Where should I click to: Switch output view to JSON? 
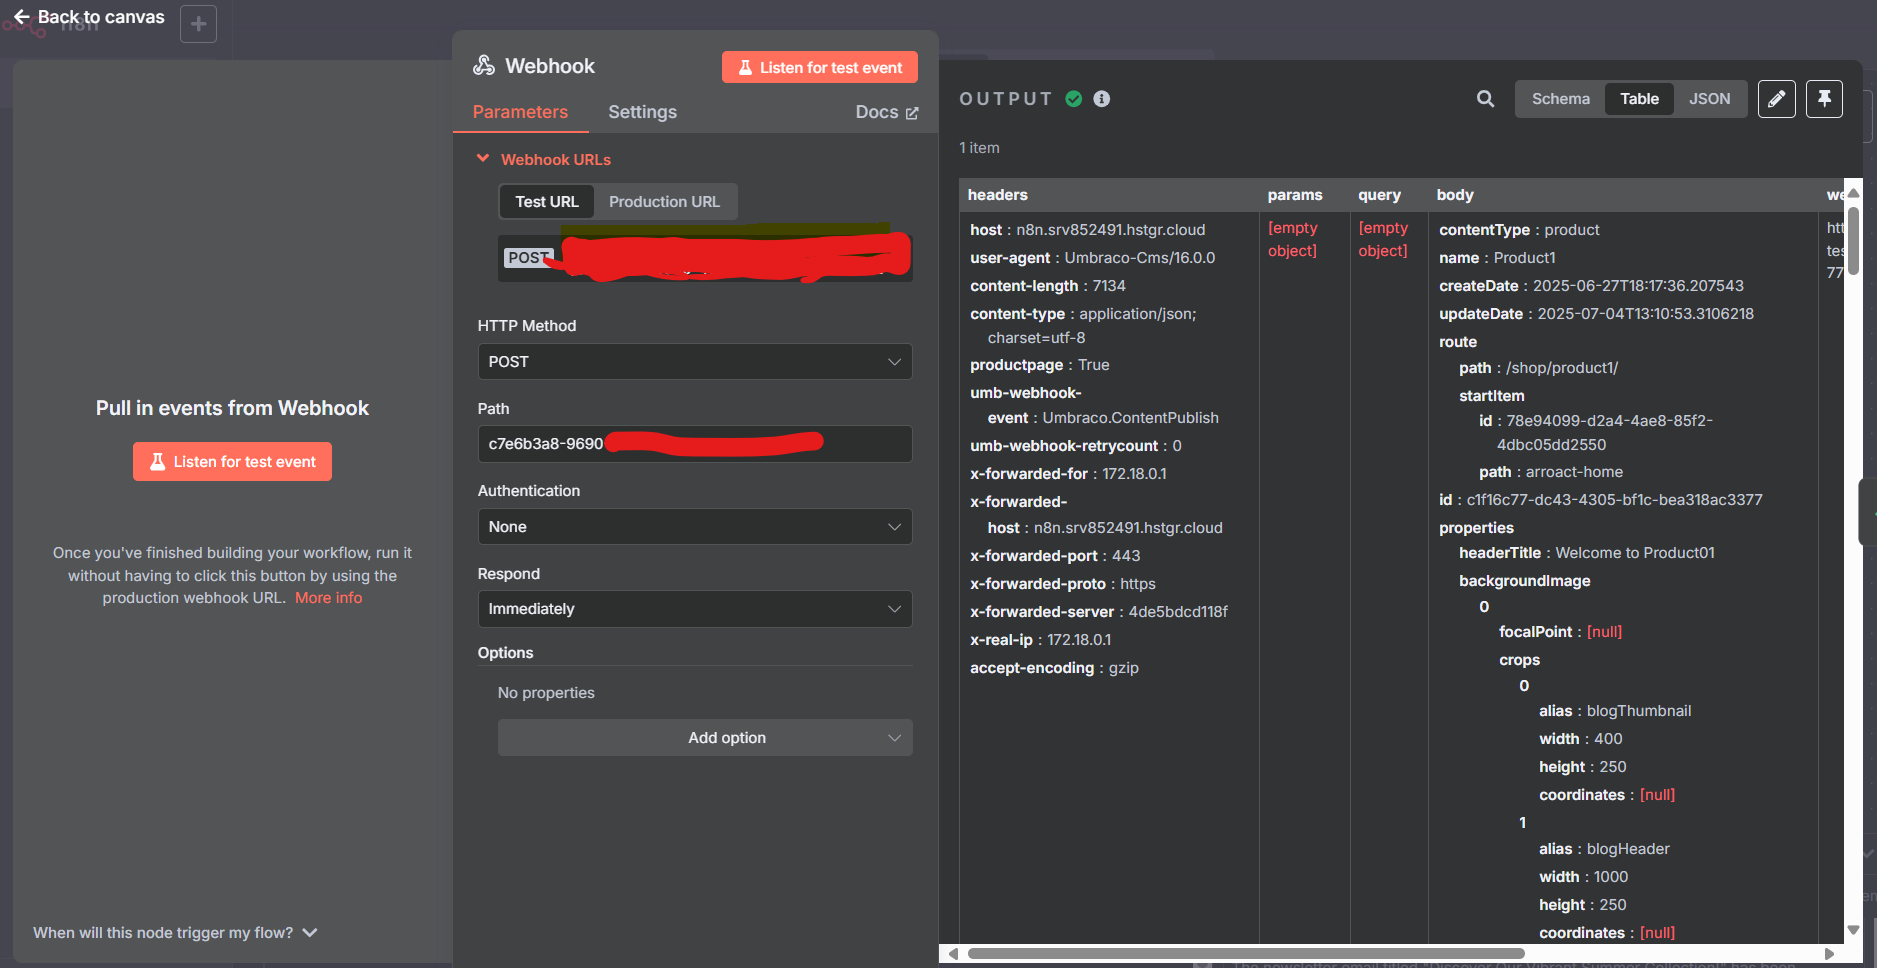click(1710, 99)
